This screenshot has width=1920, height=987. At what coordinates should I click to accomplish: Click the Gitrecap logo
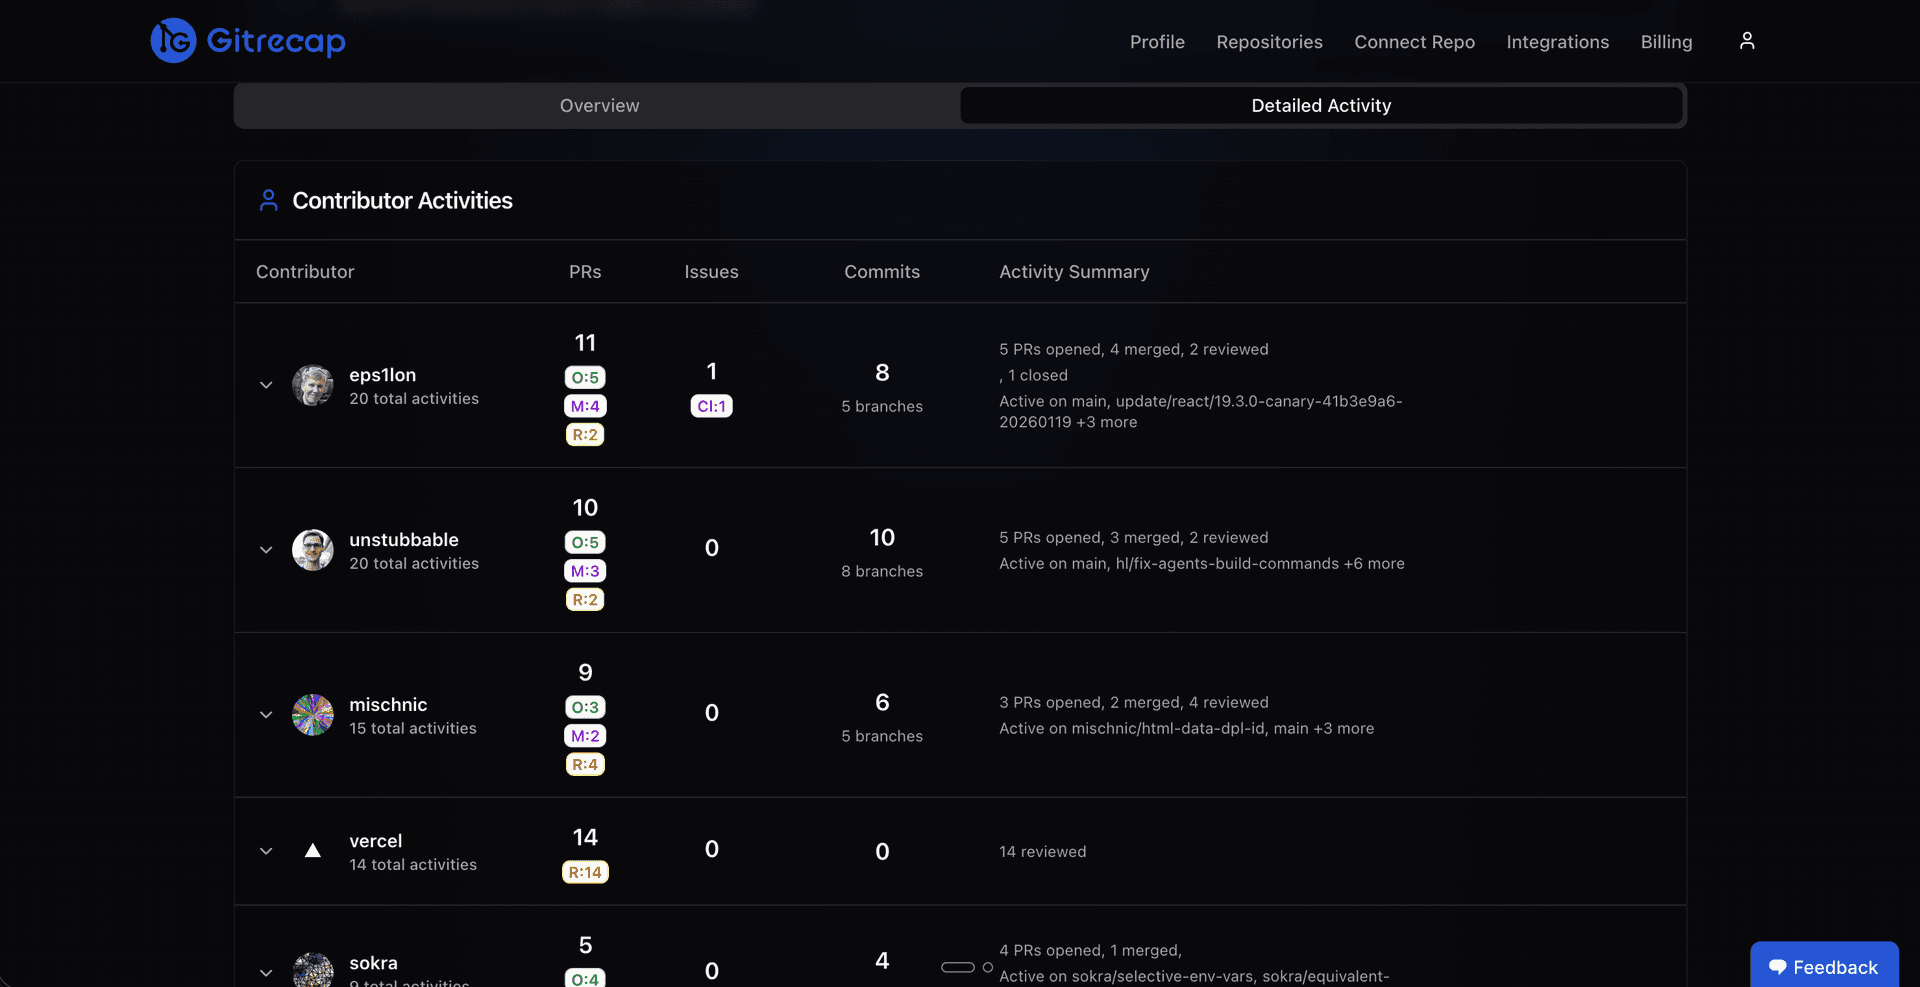tap(246, 40)
